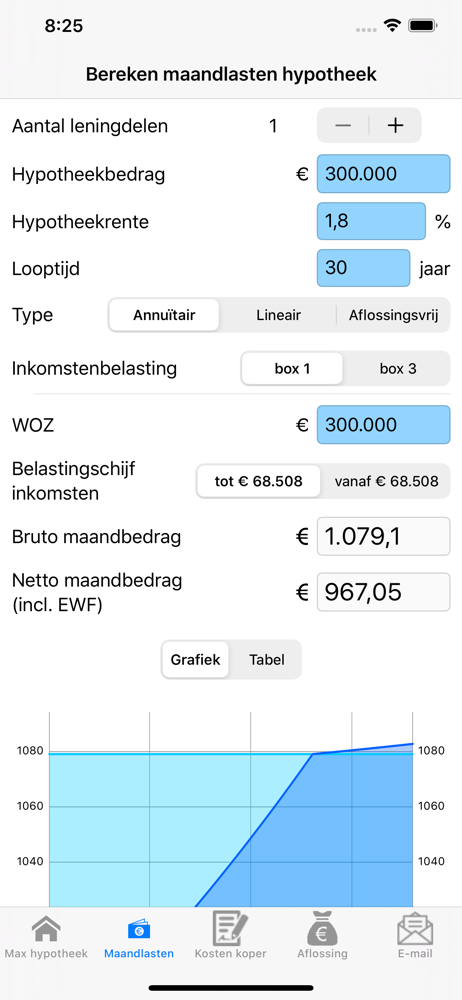This screenshot has width=462, height=1000.
Task: Select the Annuïtair mortgage type
Action: [x=164, y=315]
